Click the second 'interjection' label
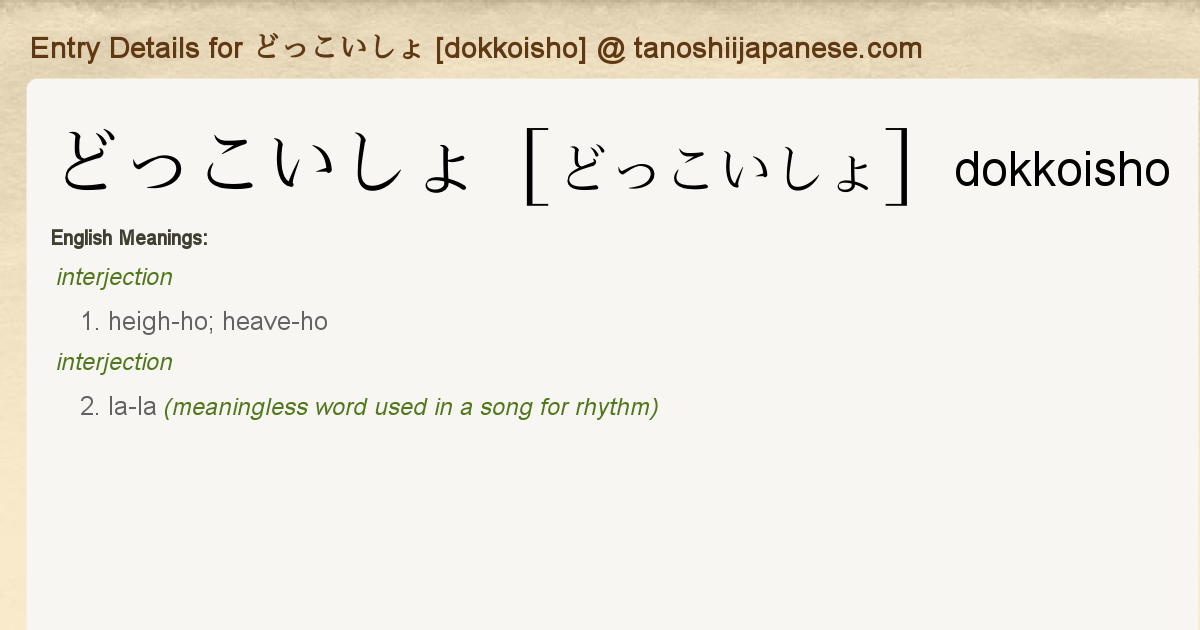Image resolution: width=1200 pixels, height=630 pixels. coord(115,362)
